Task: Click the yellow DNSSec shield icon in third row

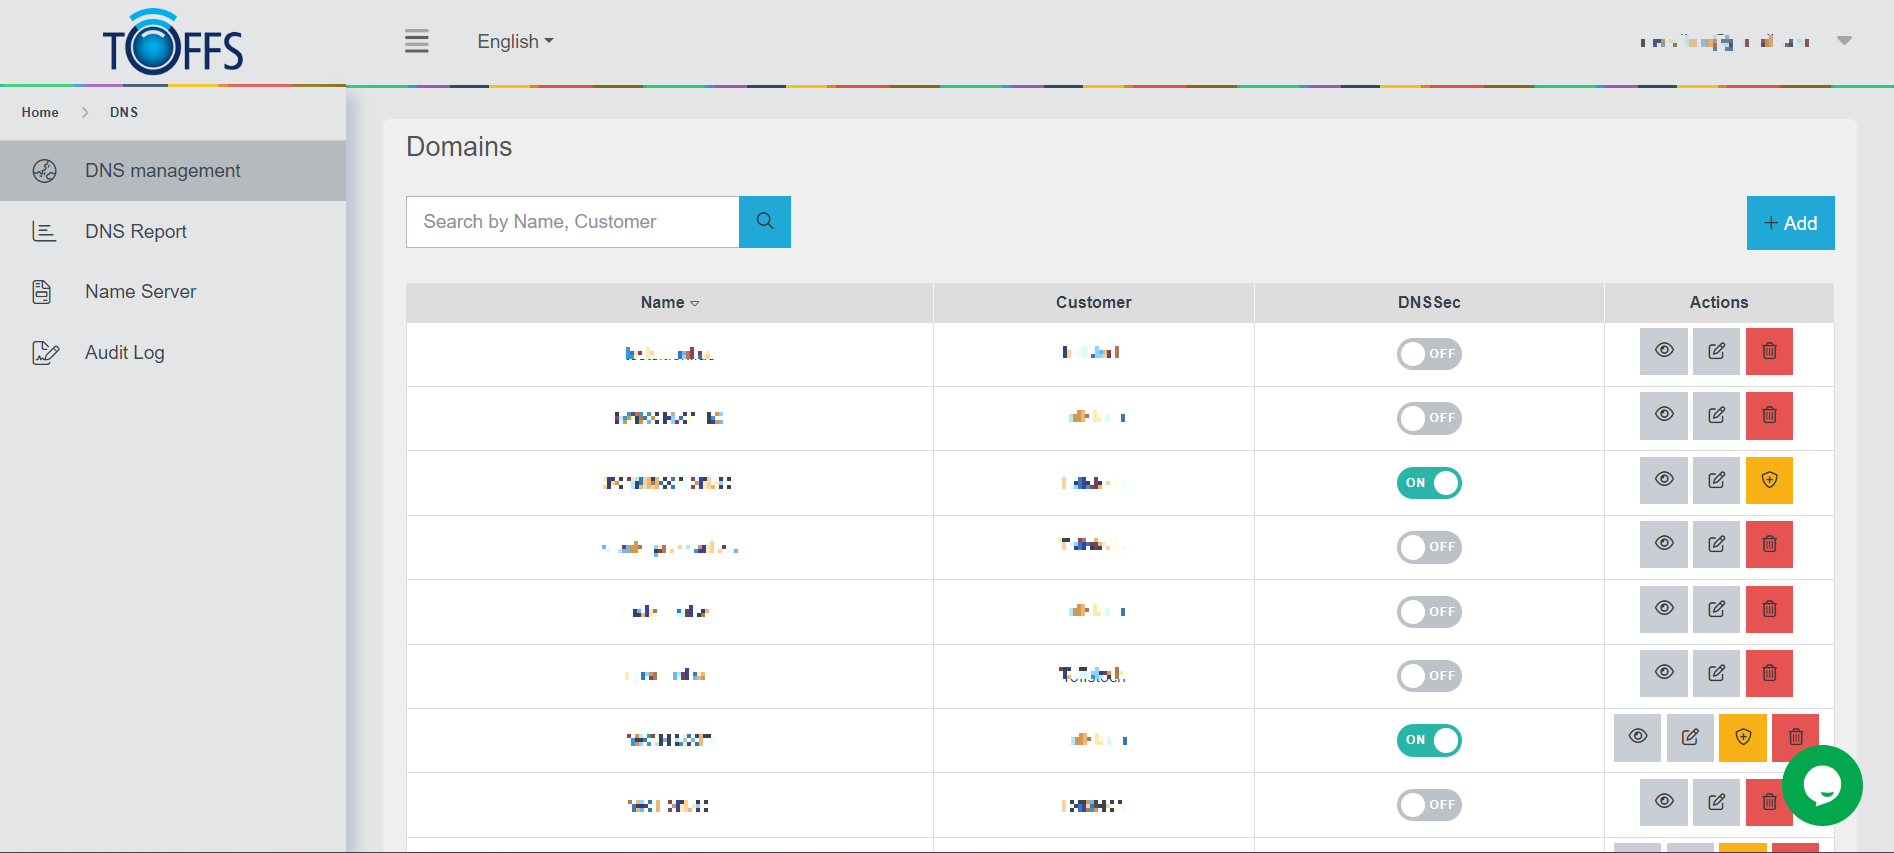Action: point(1768,480)
